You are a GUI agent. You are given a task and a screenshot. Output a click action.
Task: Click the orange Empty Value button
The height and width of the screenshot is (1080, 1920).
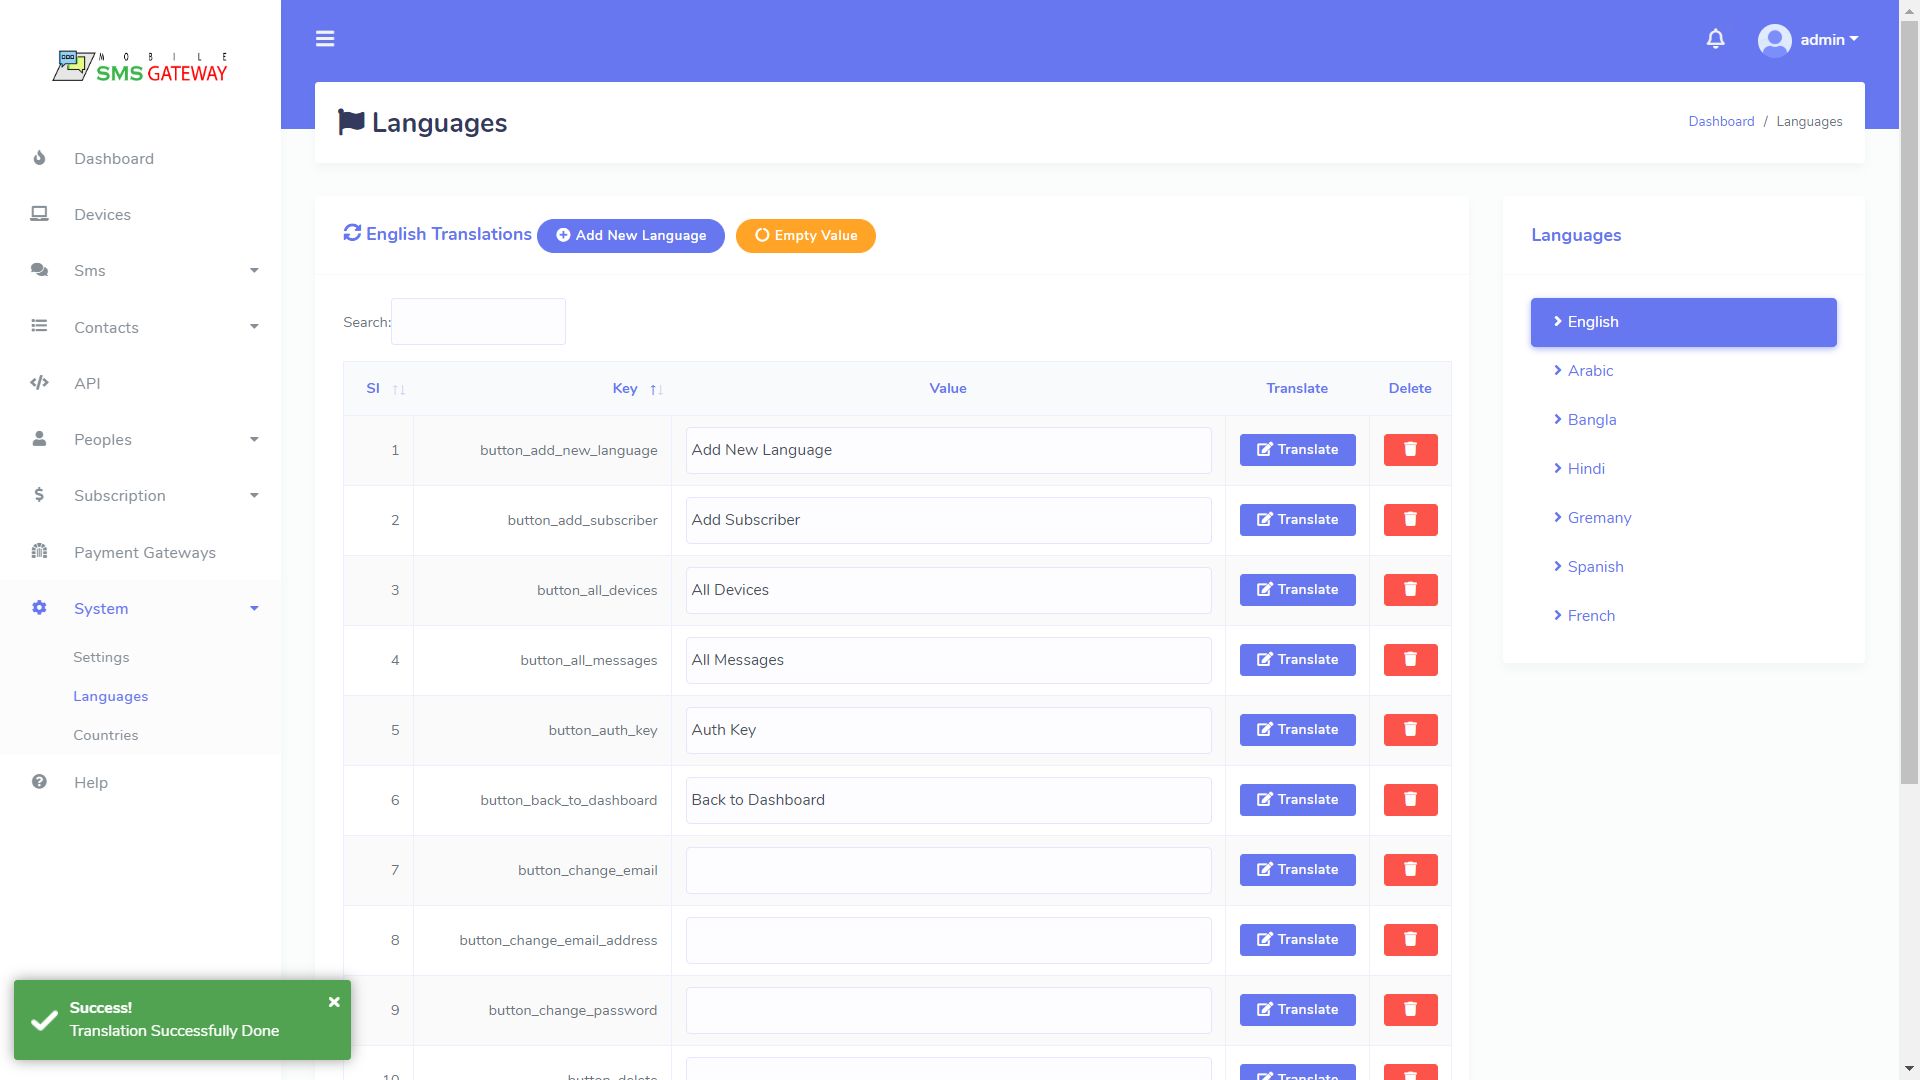(805, 236)
